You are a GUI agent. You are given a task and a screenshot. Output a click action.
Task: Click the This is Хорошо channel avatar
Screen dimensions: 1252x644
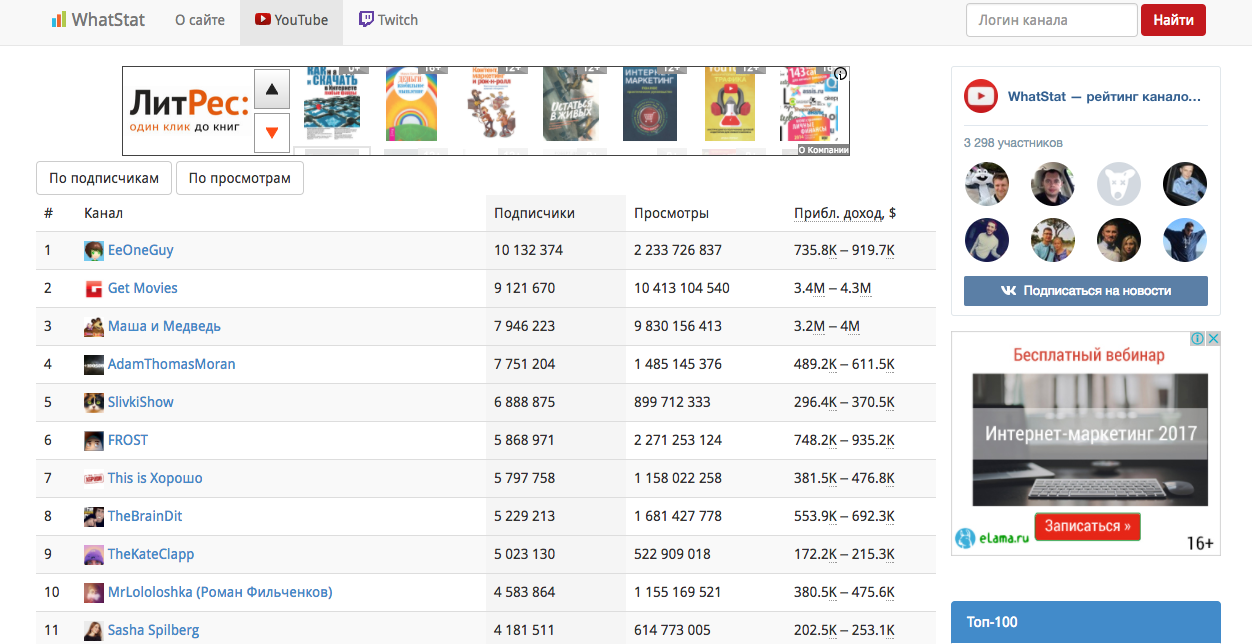pyautogui.click(x=94, y=479)
